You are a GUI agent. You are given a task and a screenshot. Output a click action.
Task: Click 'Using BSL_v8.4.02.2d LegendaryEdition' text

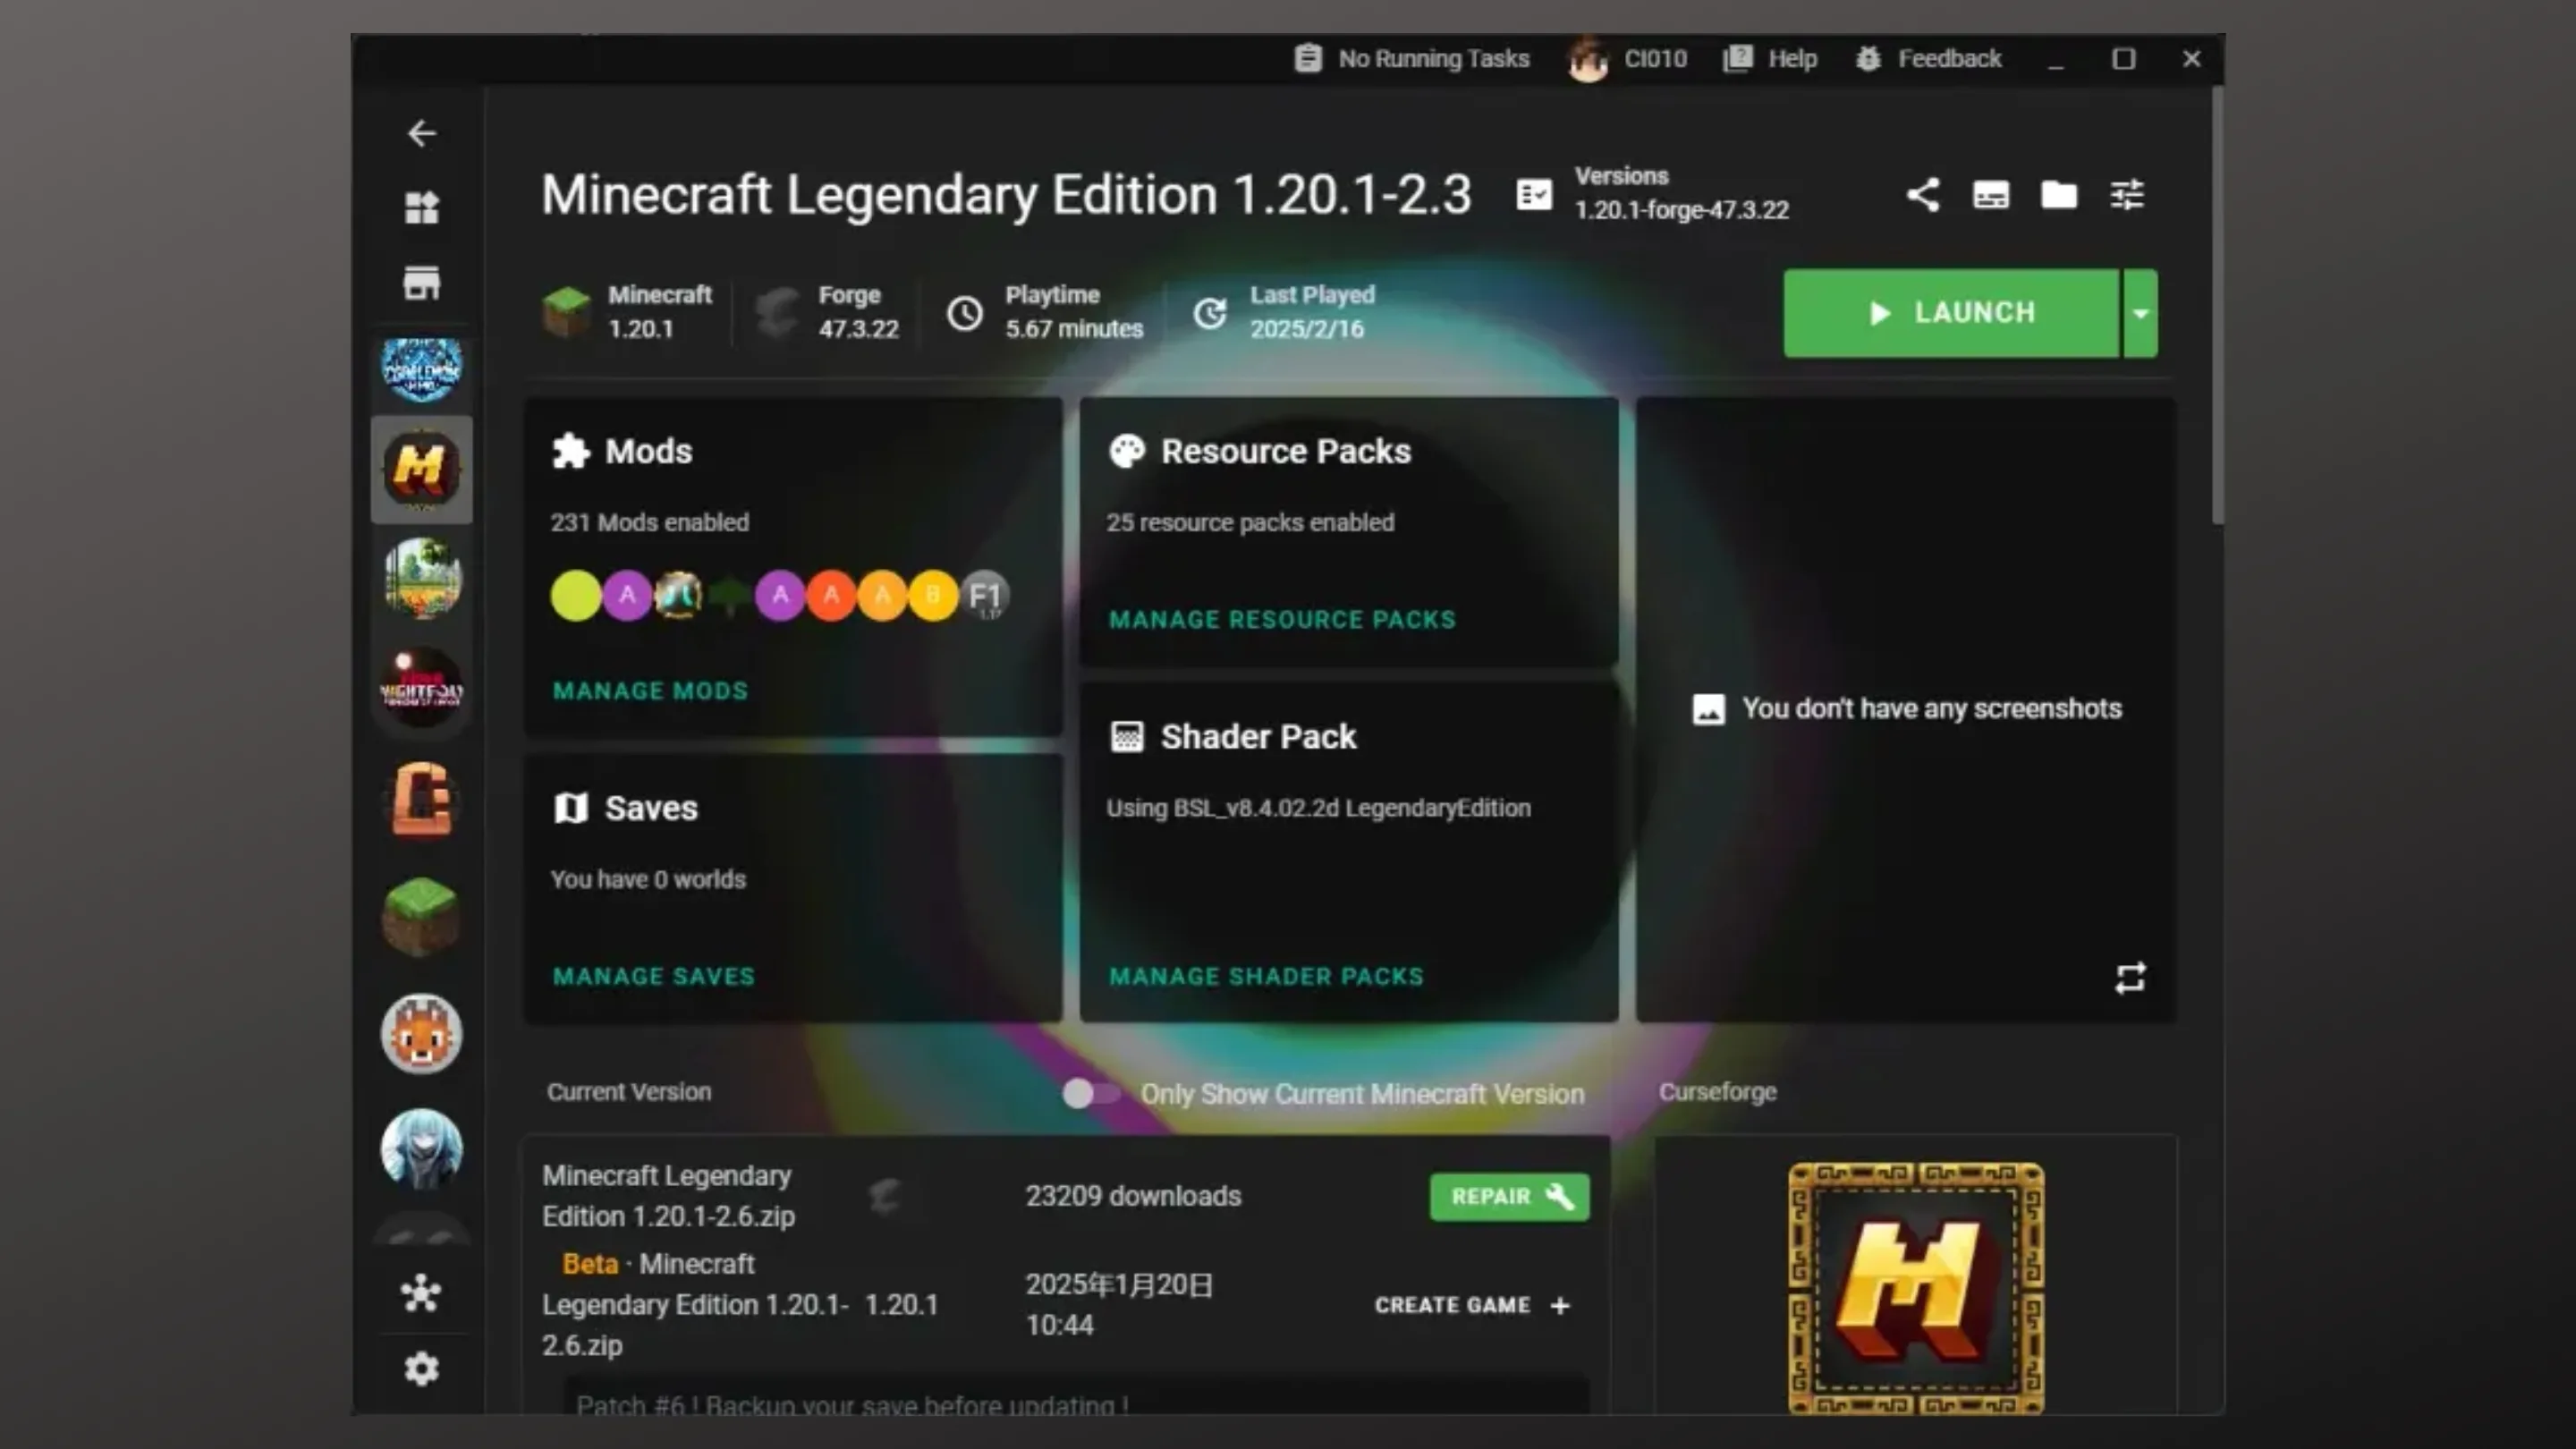tap(1318, 808)
